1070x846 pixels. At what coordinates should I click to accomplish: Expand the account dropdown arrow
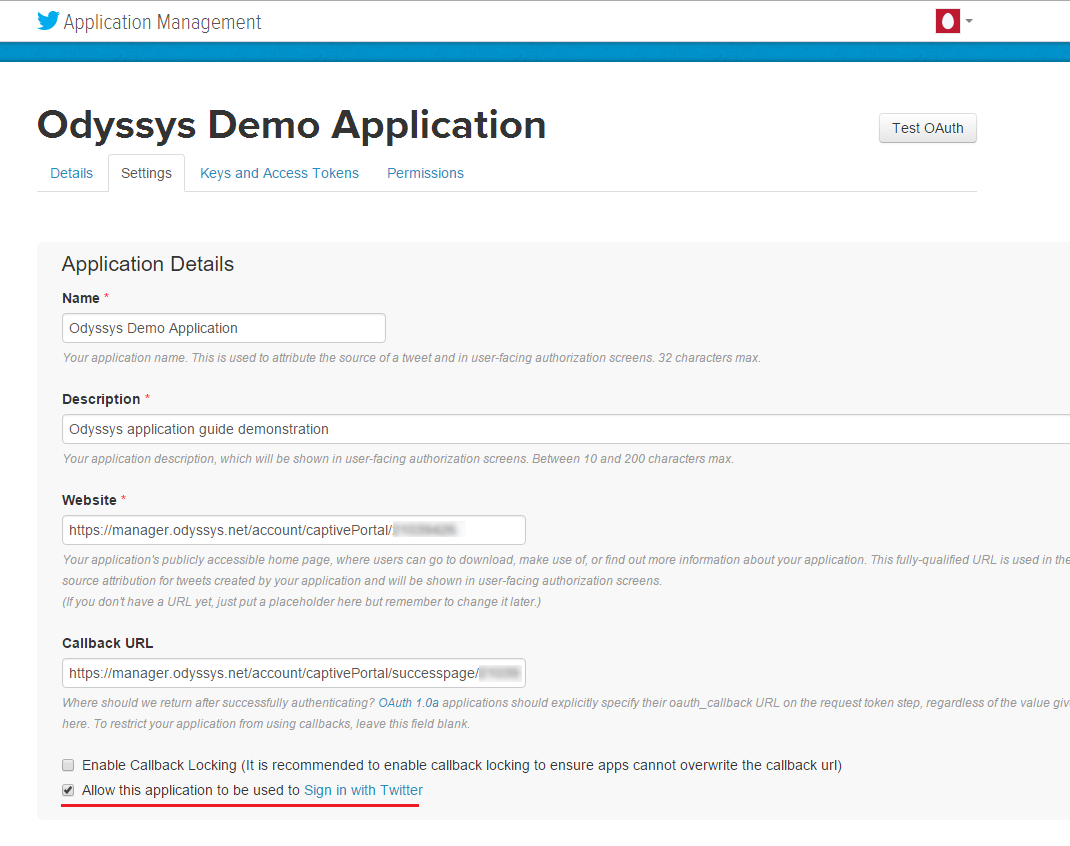coord(969,21)
